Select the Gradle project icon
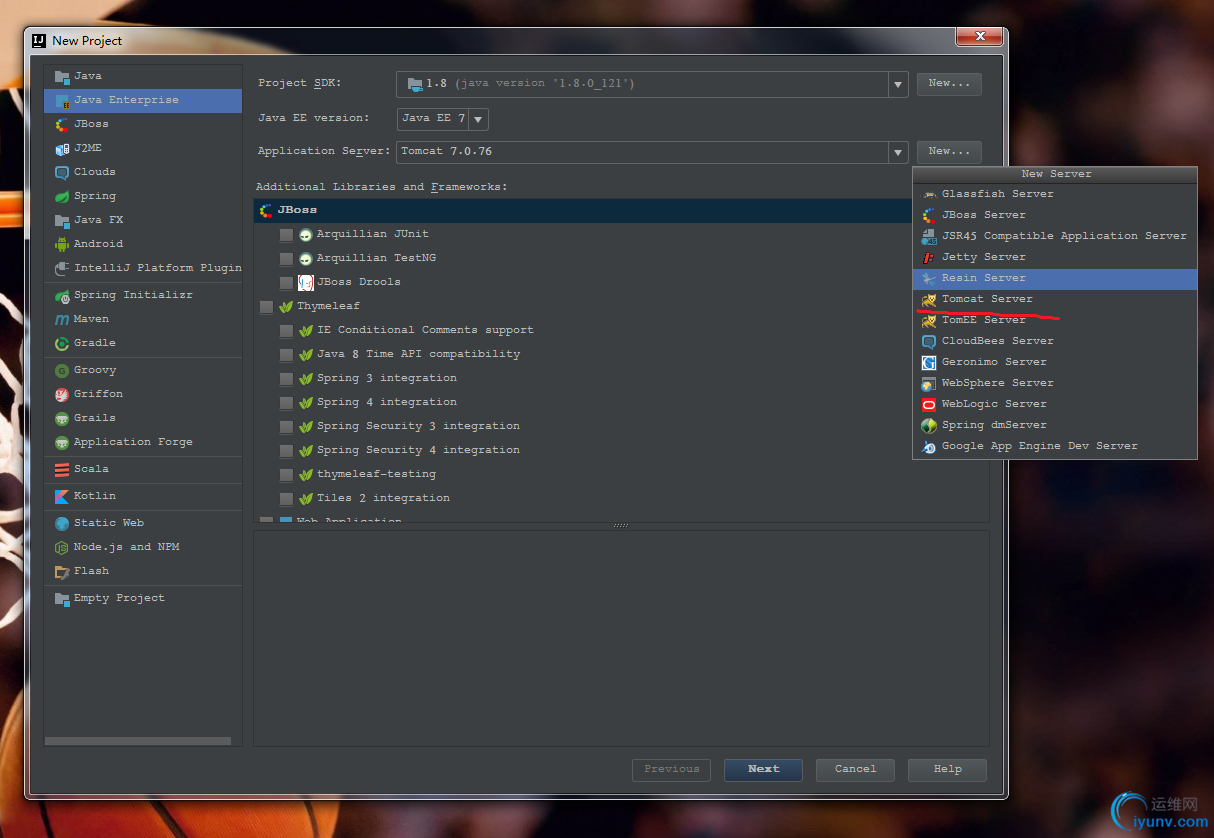 62,343
